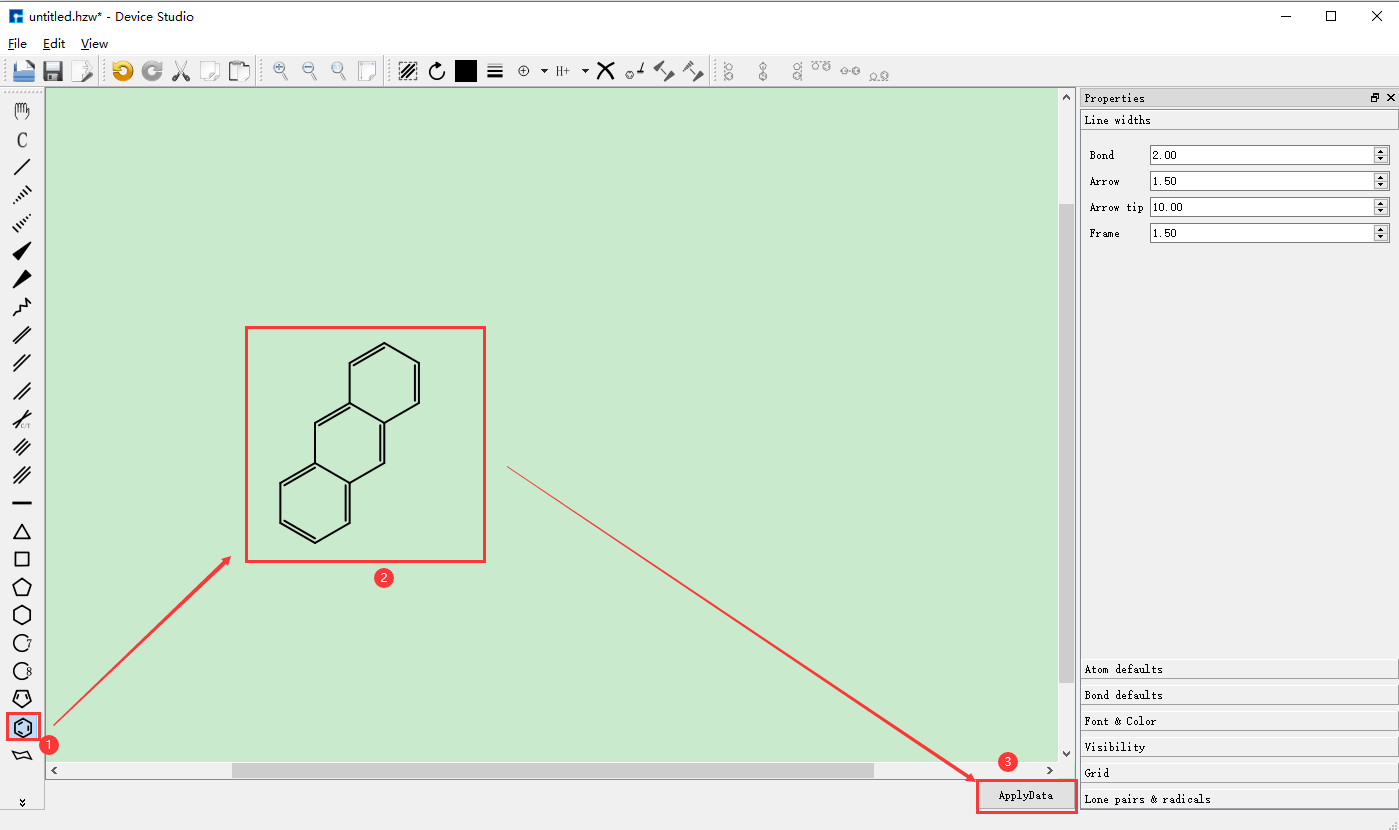The image size is (1399, 830).
Task: Select the pentagon ring tool
Action: pyautogui.click(x=22, y=587)
